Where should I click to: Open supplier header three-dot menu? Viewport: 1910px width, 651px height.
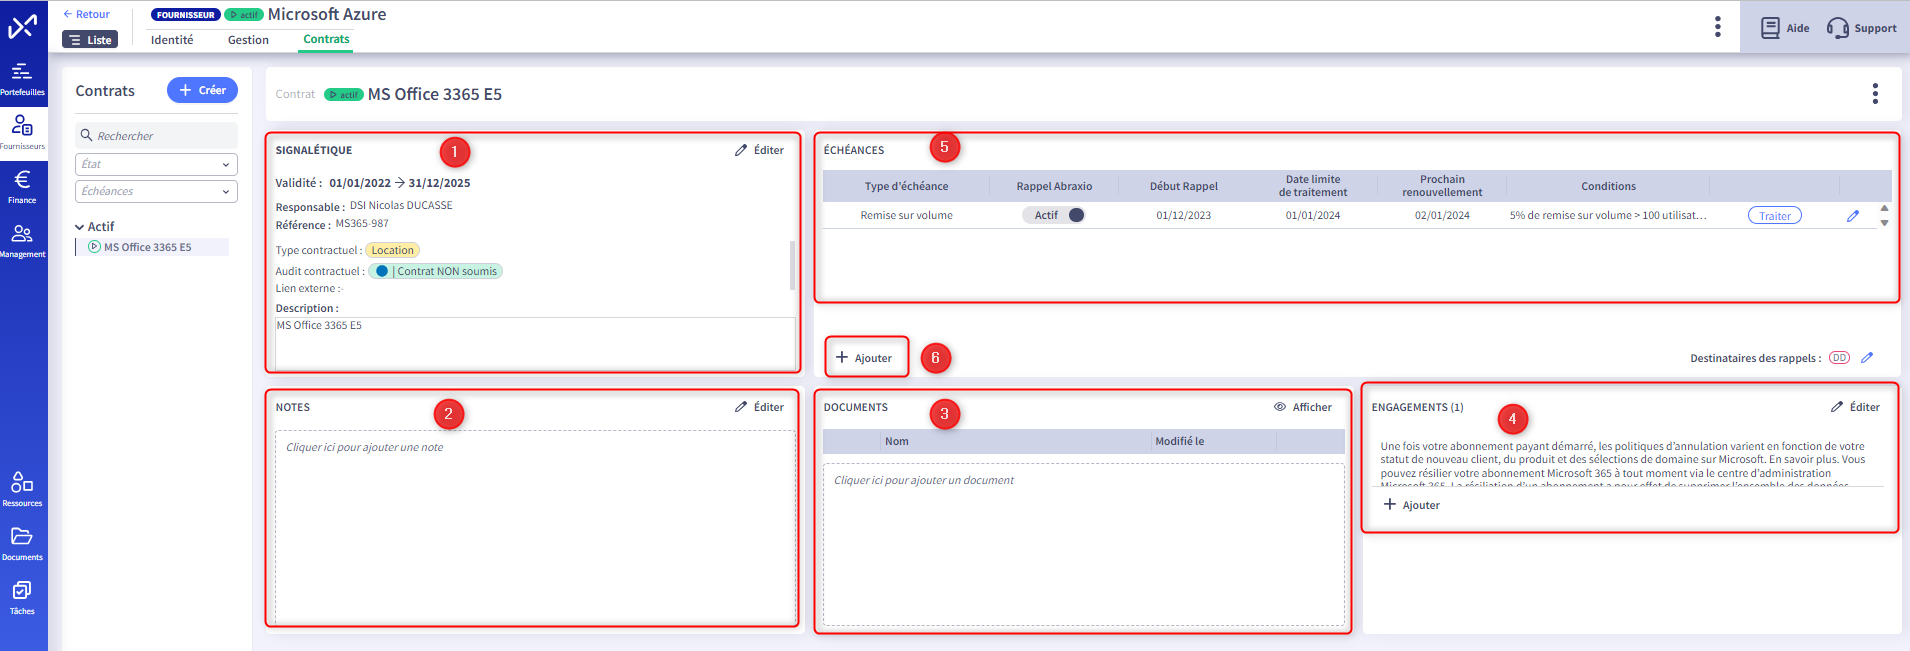[x=1718, y=27]
